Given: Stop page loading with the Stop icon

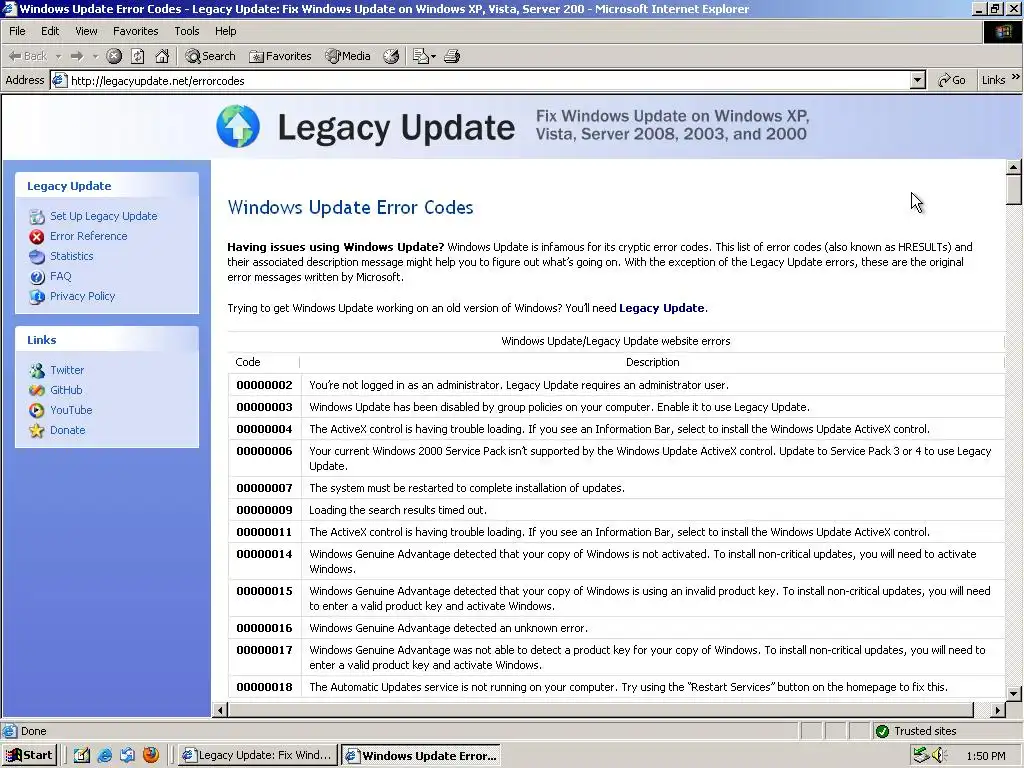Looking at the screenshot, I should click(x=114, y=56).
